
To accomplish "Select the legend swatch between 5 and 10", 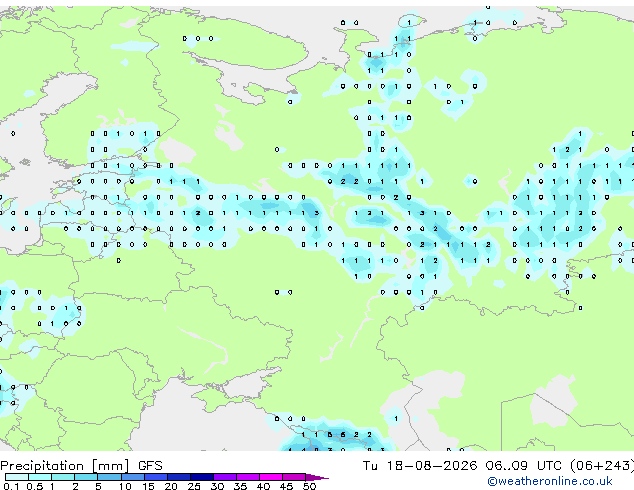I will pos(109,477).
